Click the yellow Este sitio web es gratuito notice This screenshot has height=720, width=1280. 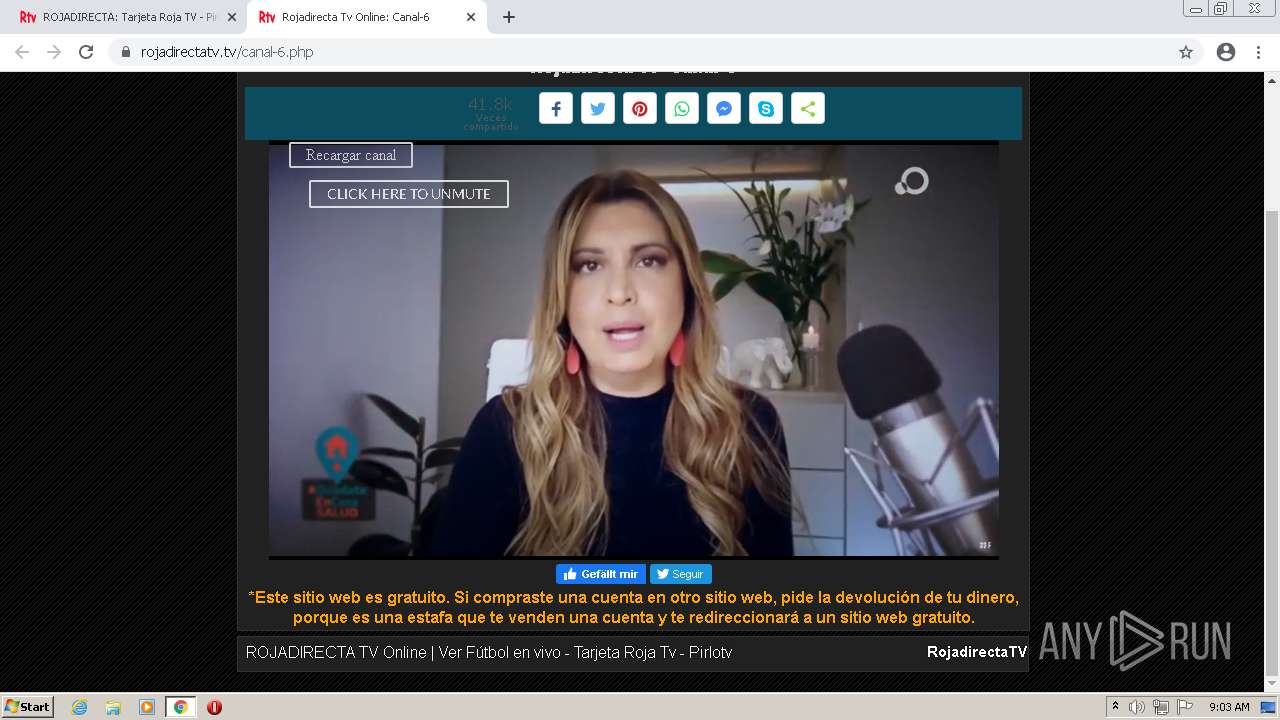pyautogui.click(x=633, y=607)
